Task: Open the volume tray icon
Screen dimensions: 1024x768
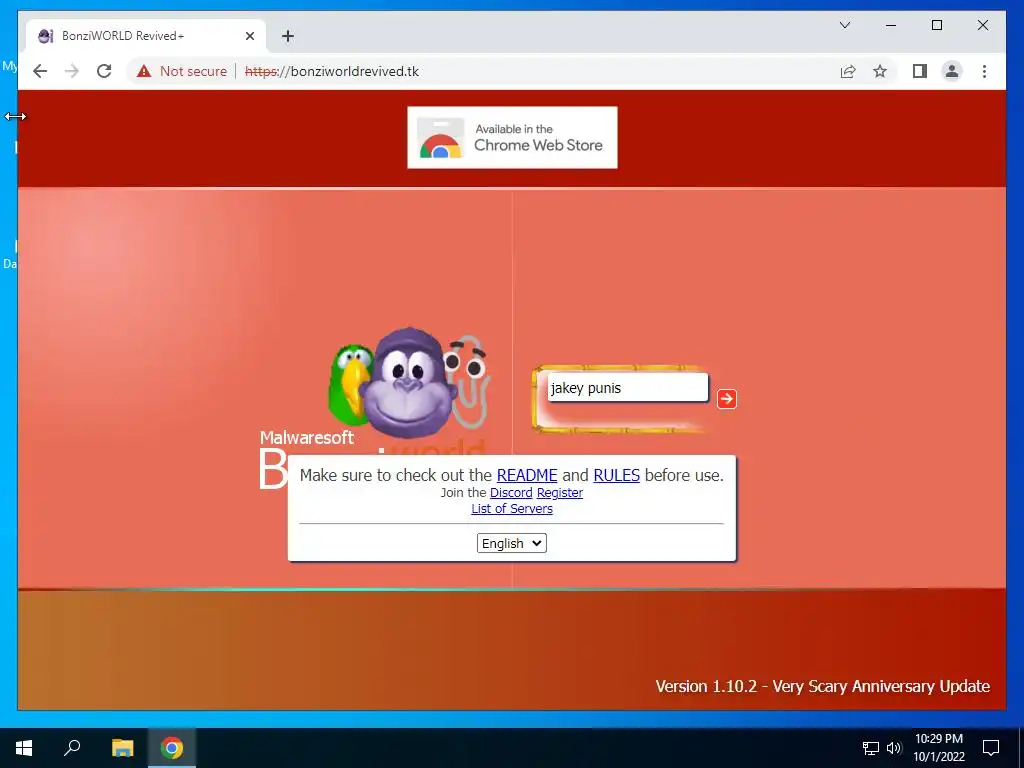Action: tap(894, 748)
